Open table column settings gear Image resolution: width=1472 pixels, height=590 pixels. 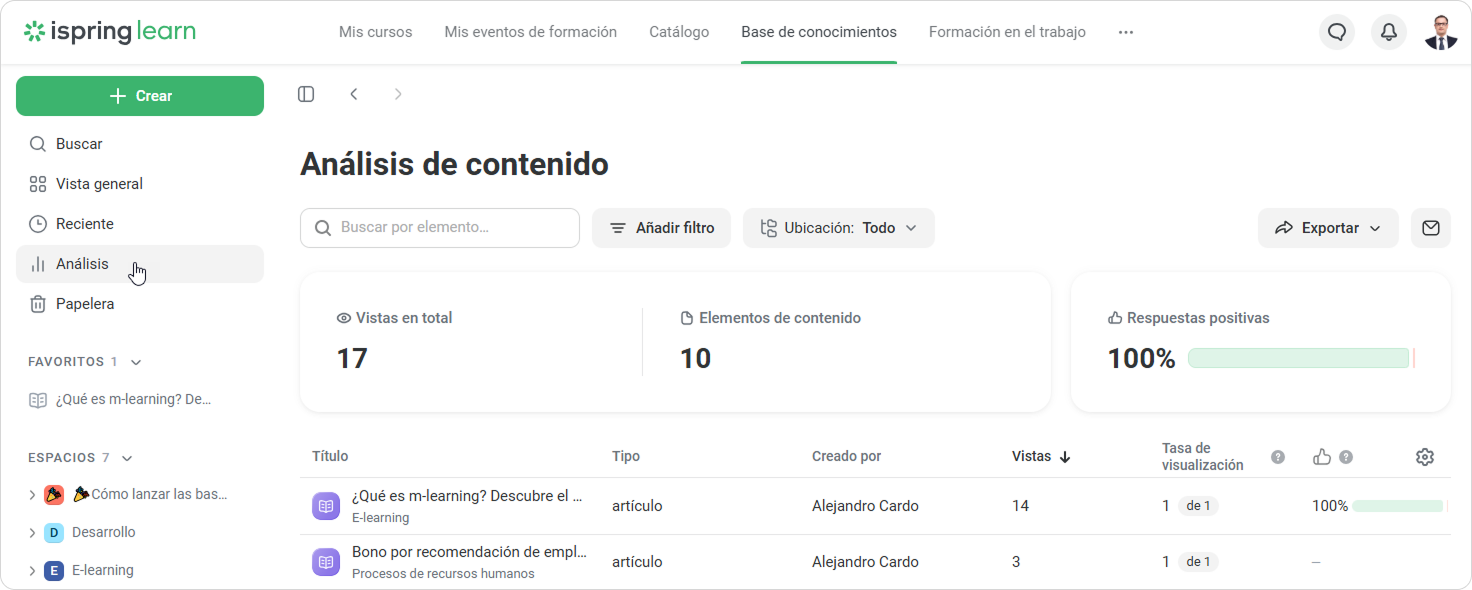click(1425, 457)
